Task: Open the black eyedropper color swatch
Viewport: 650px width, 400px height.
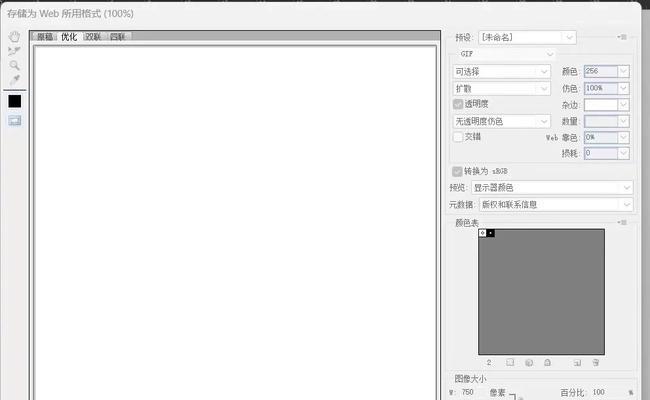Action: point(15,101)
